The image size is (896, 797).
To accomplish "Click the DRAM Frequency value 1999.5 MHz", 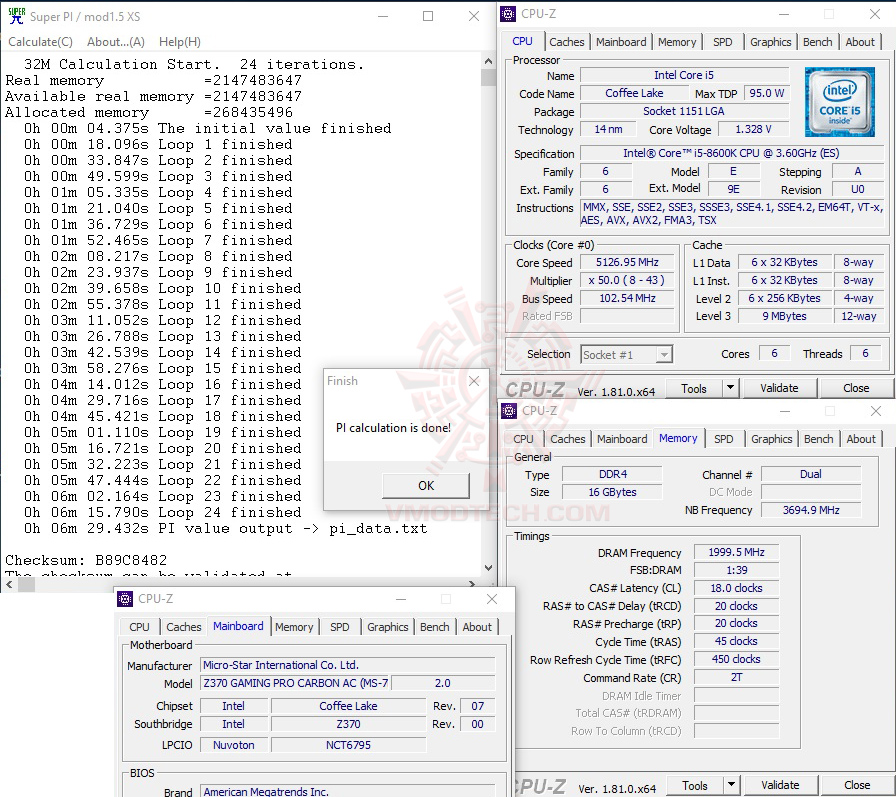I will [736, 552].
